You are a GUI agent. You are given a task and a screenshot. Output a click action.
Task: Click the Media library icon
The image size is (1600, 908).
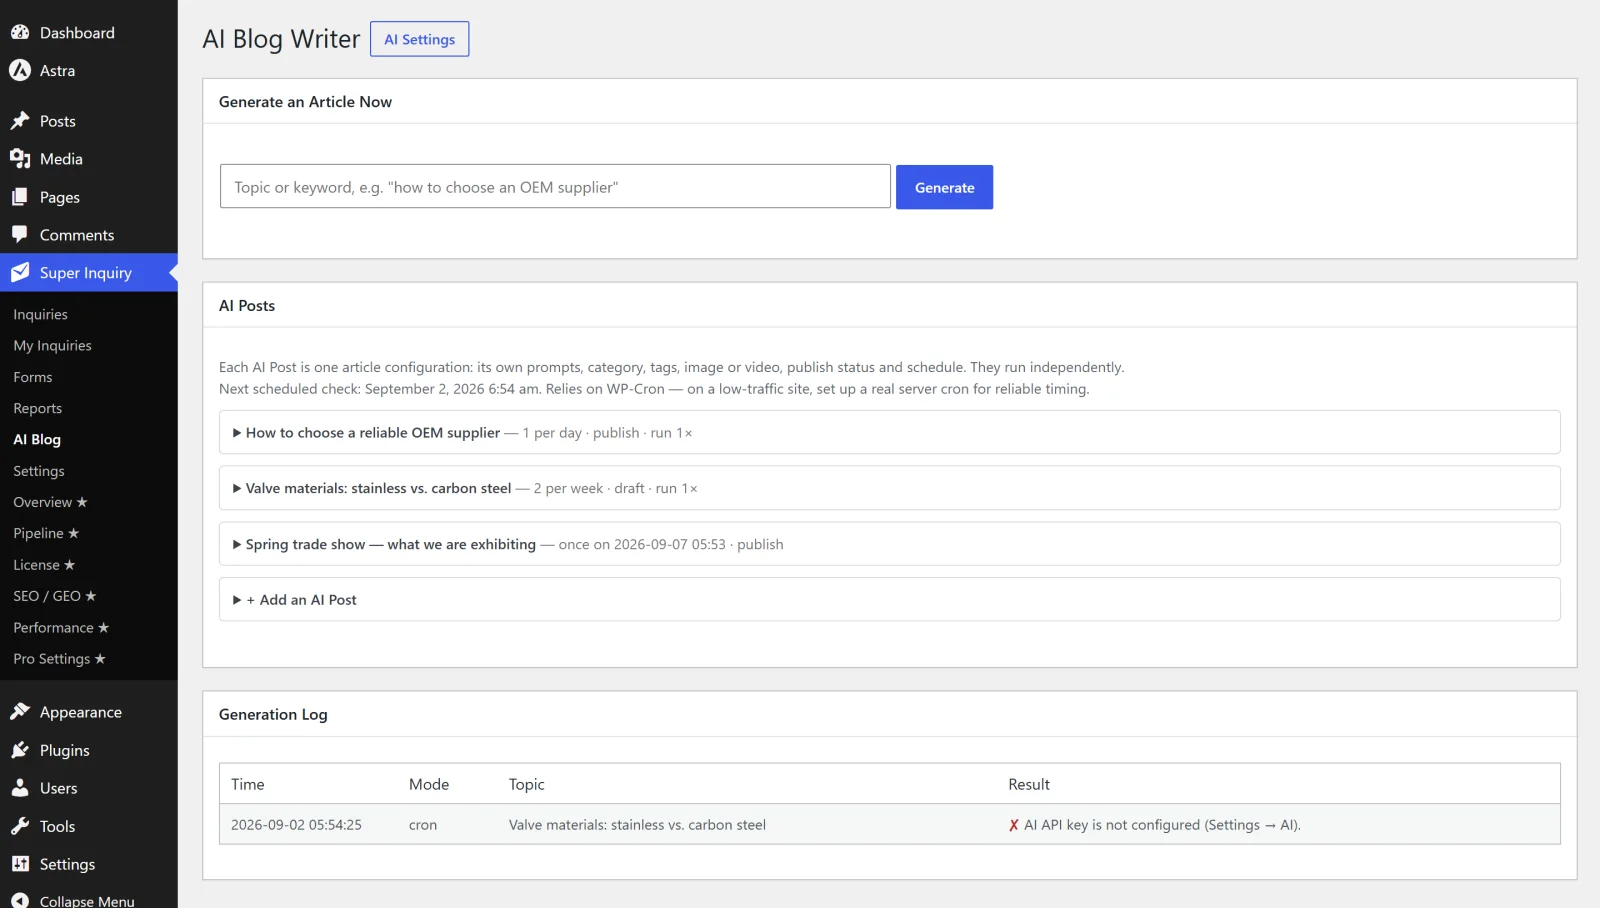click(20, 159)
